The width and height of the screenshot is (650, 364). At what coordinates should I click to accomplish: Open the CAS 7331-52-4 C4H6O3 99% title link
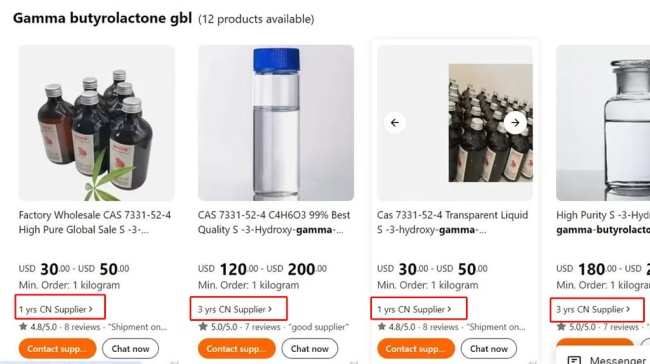274,222
